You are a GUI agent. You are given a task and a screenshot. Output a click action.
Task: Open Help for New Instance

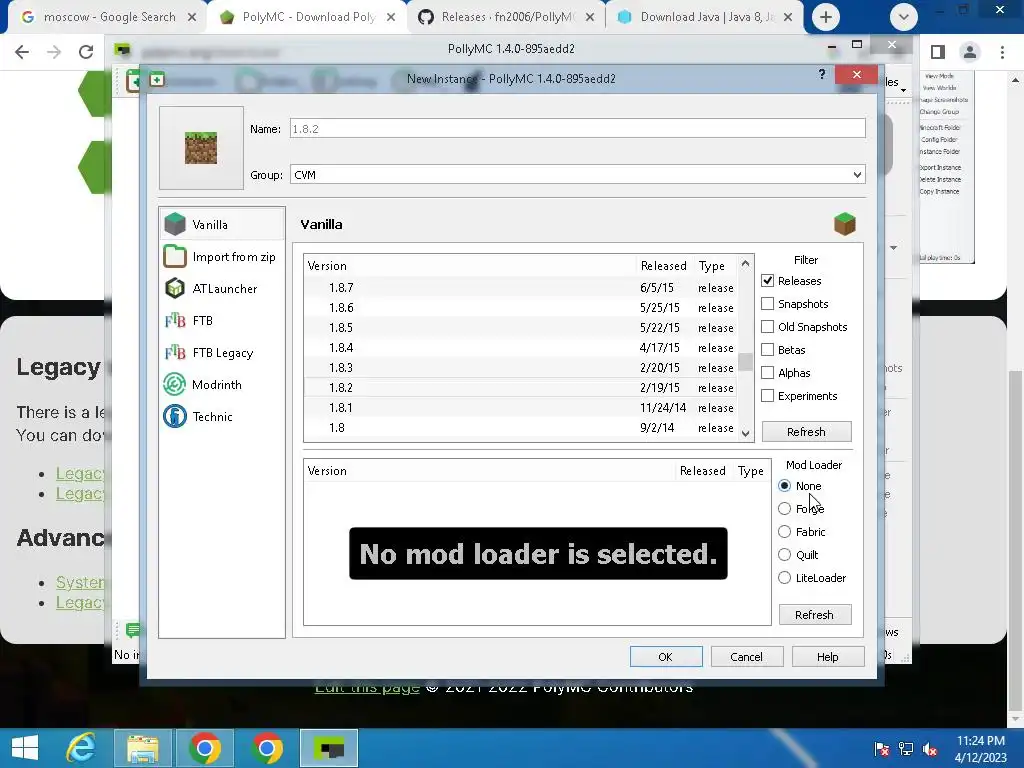point(828,657)
